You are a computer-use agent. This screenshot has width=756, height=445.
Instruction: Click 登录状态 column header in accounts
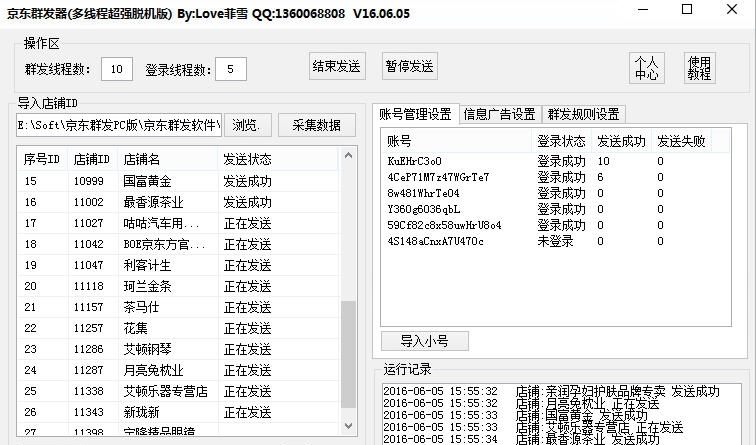[x=561, y=141]
